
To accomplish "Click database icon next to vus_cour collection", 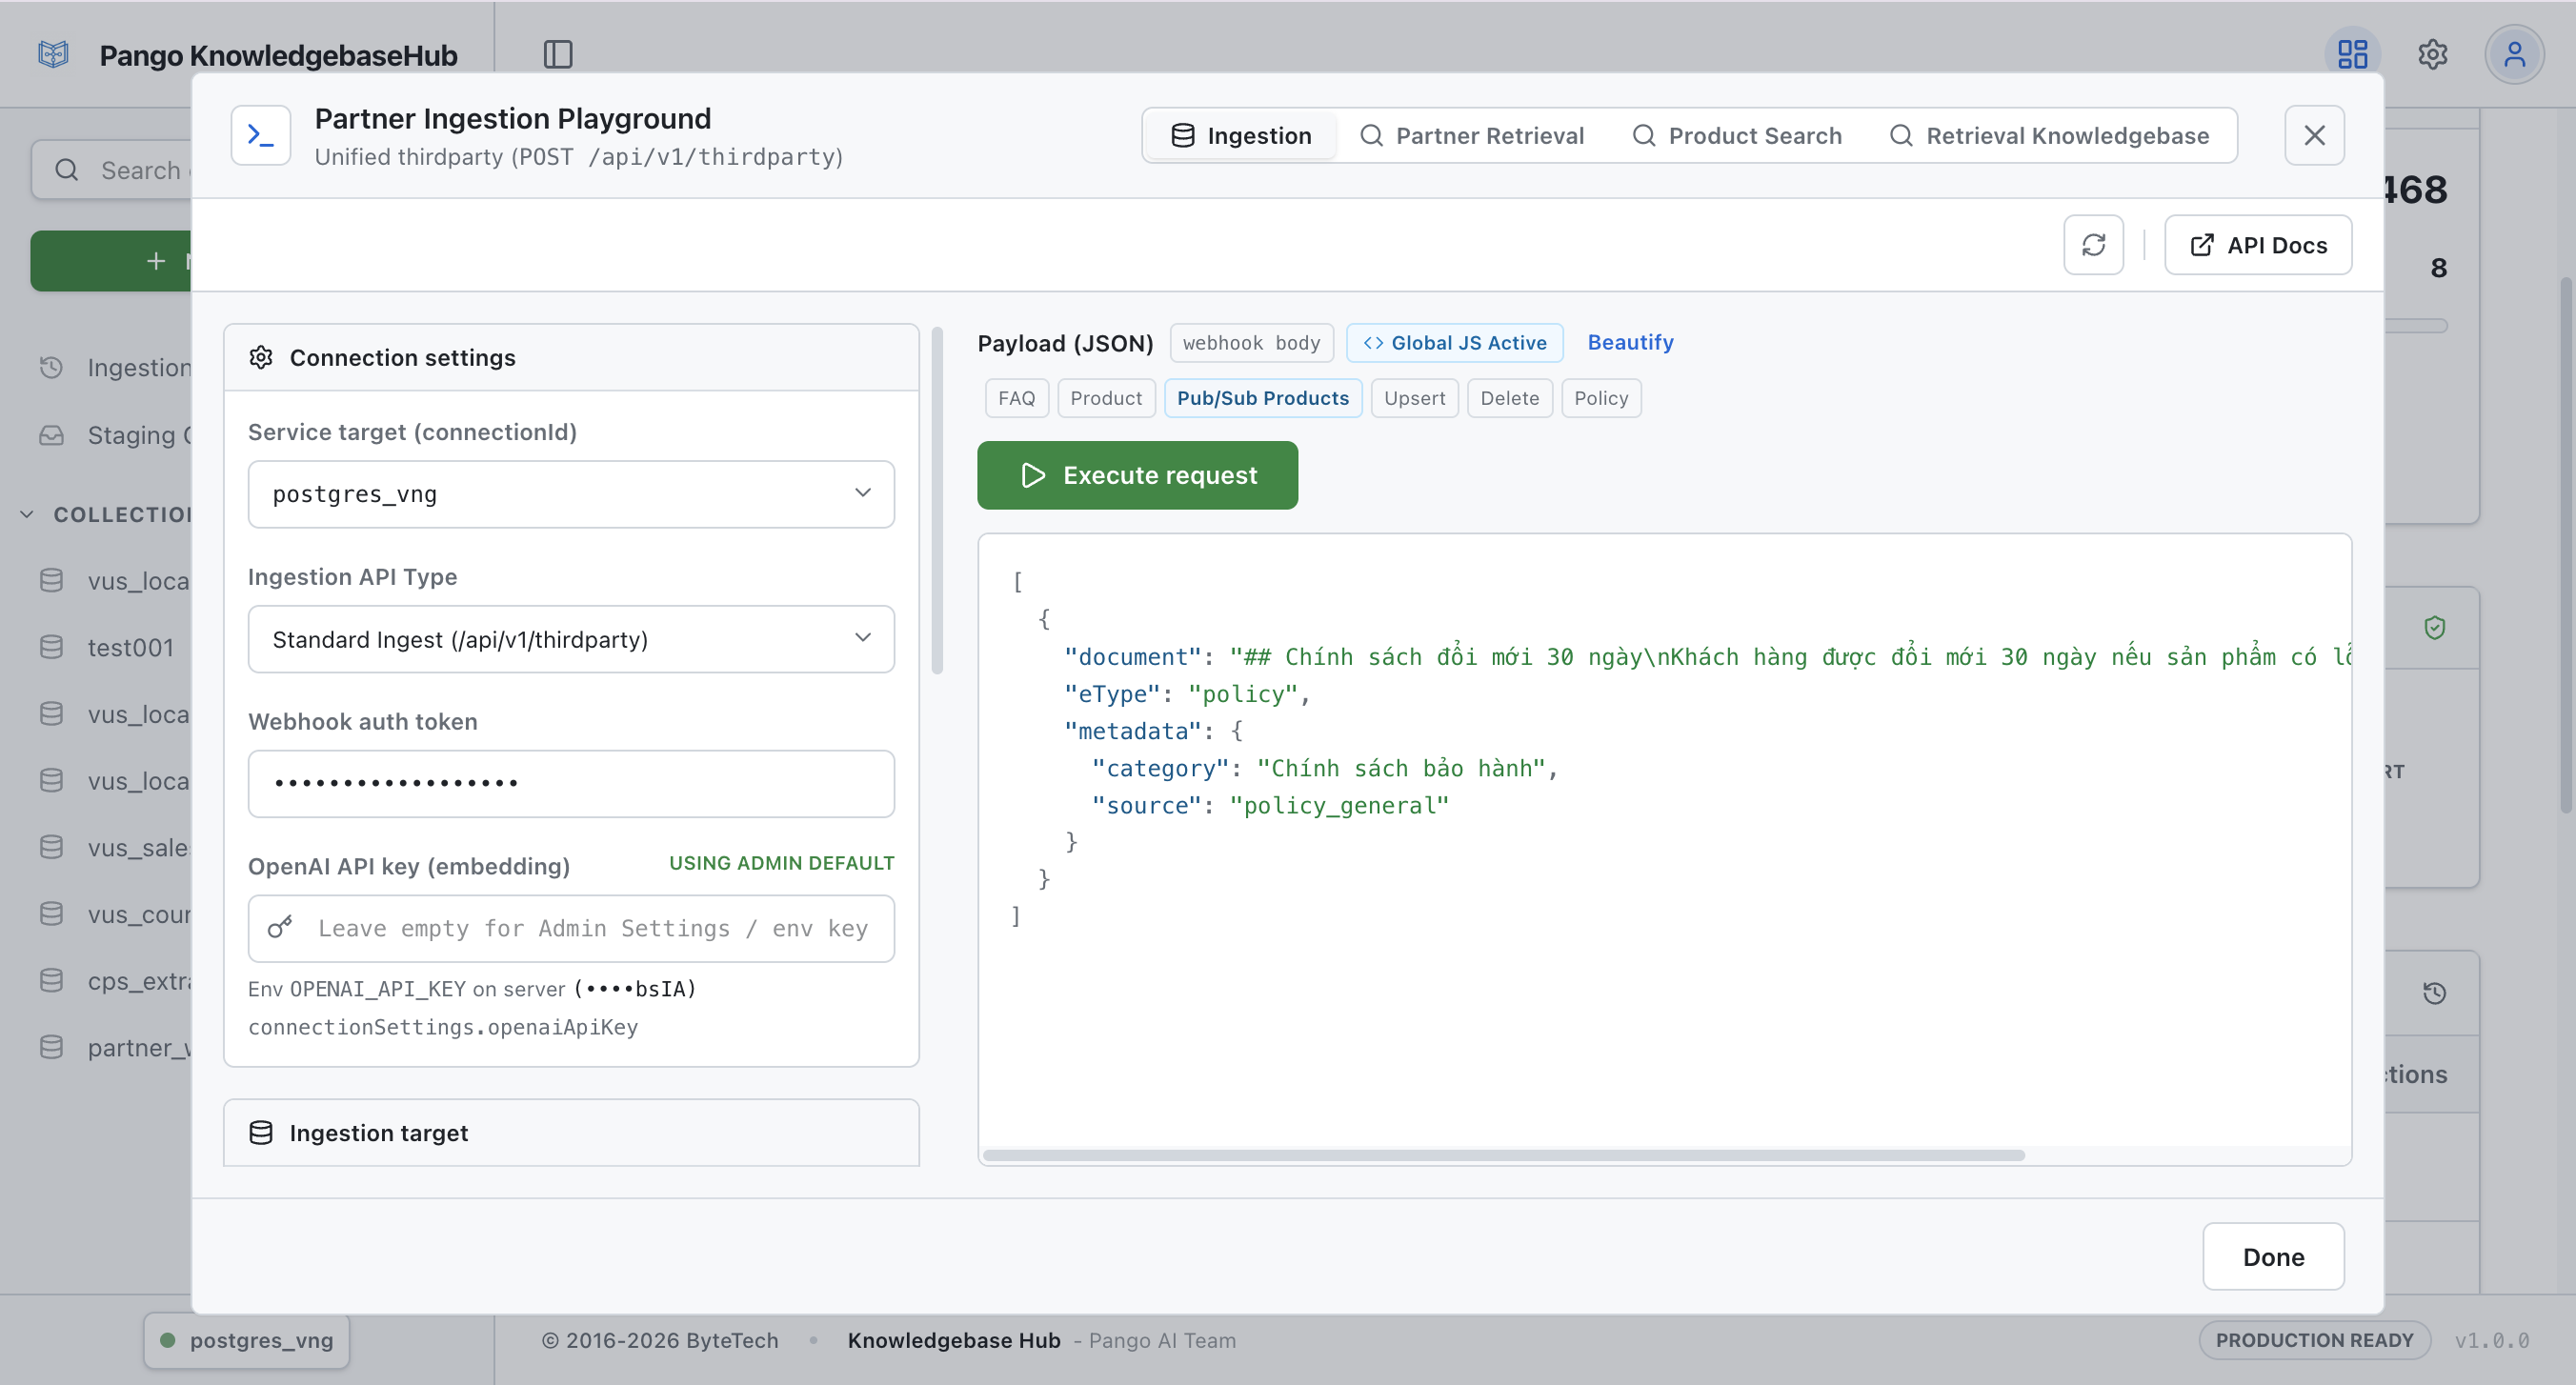I will click(51, 914).
